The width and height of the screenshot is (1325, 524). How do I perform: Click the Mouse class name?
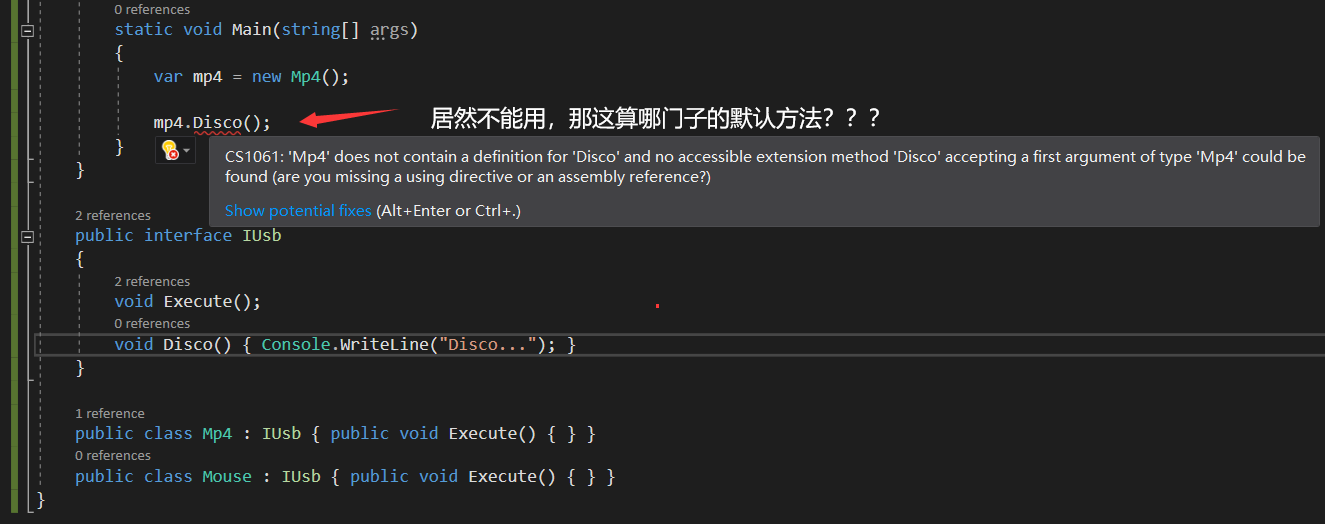[227, 477]
